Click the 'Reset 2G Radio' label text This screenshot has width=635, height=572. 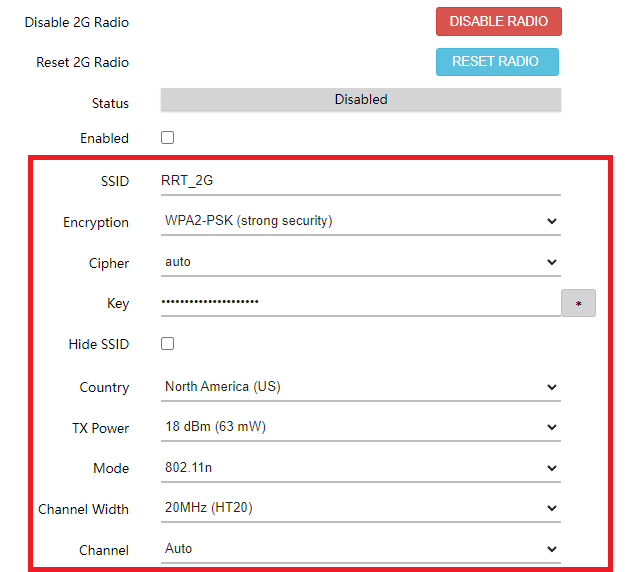pyautogui.click(x=82, y=62)
